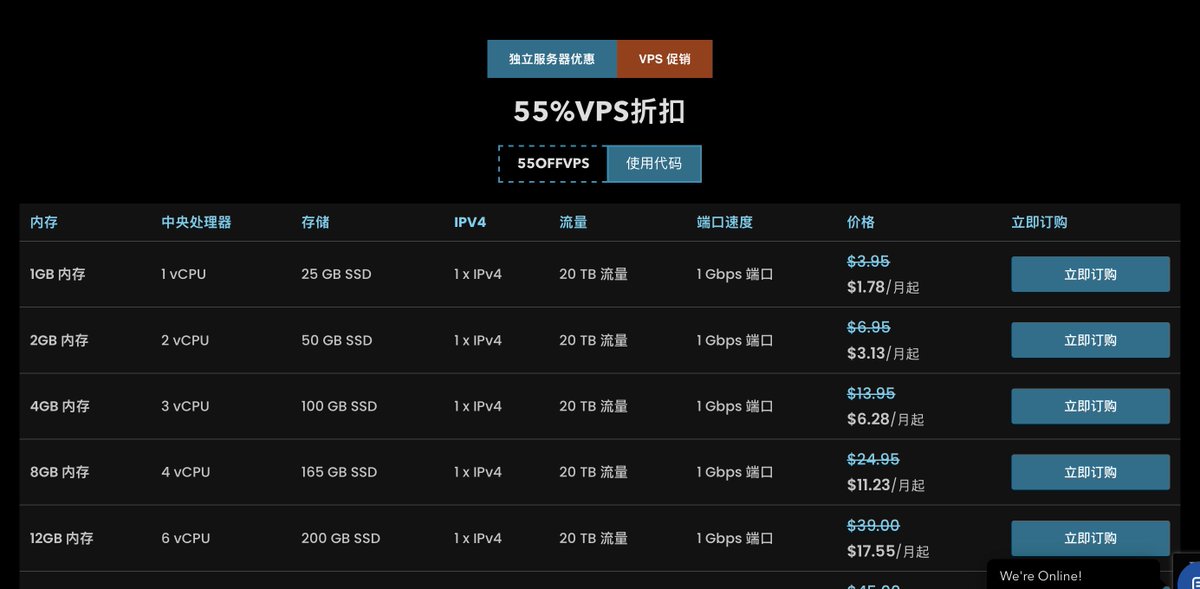Image resolution: width=1200 pixels, height=589 pixels.
Task: Click the crossed-out $24.95 original price
Action: coord(873,459)
